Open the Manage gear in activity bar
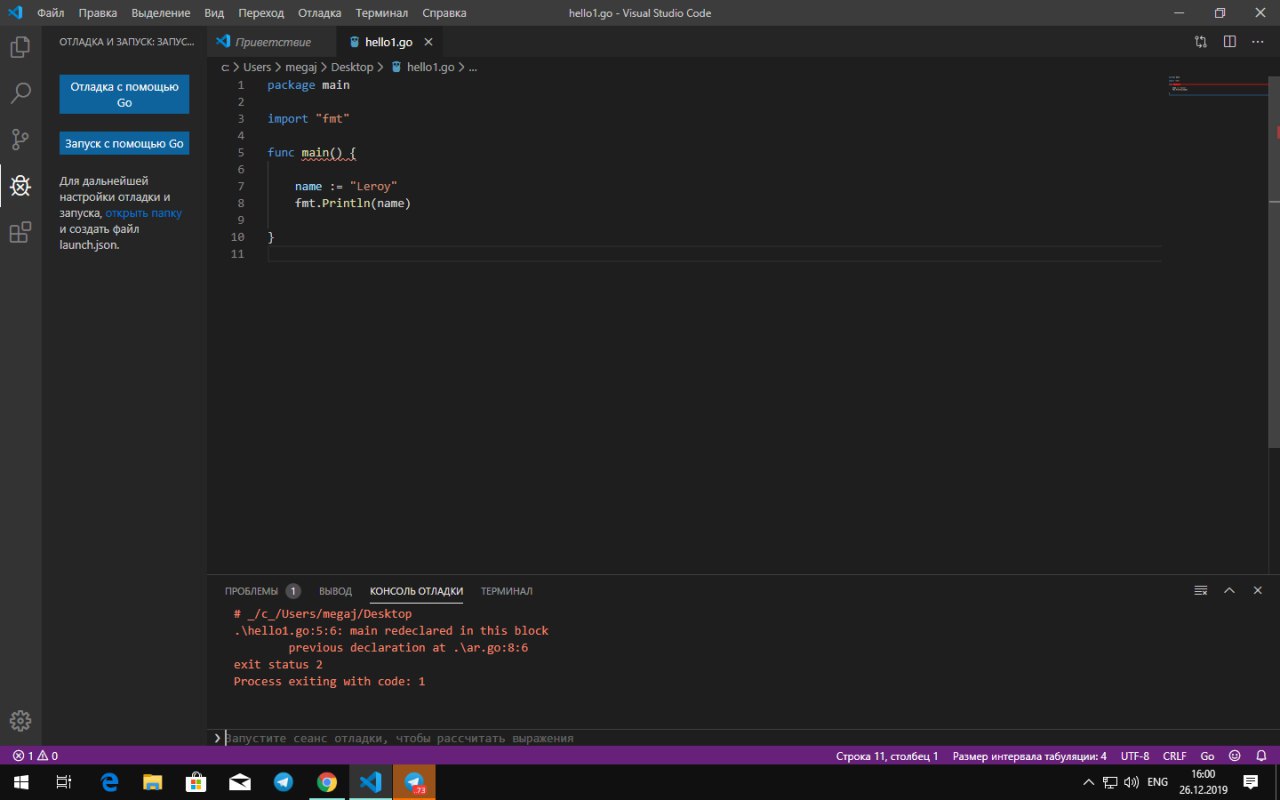The height and width of the screenshot is (800, 1280). point(20,720)
